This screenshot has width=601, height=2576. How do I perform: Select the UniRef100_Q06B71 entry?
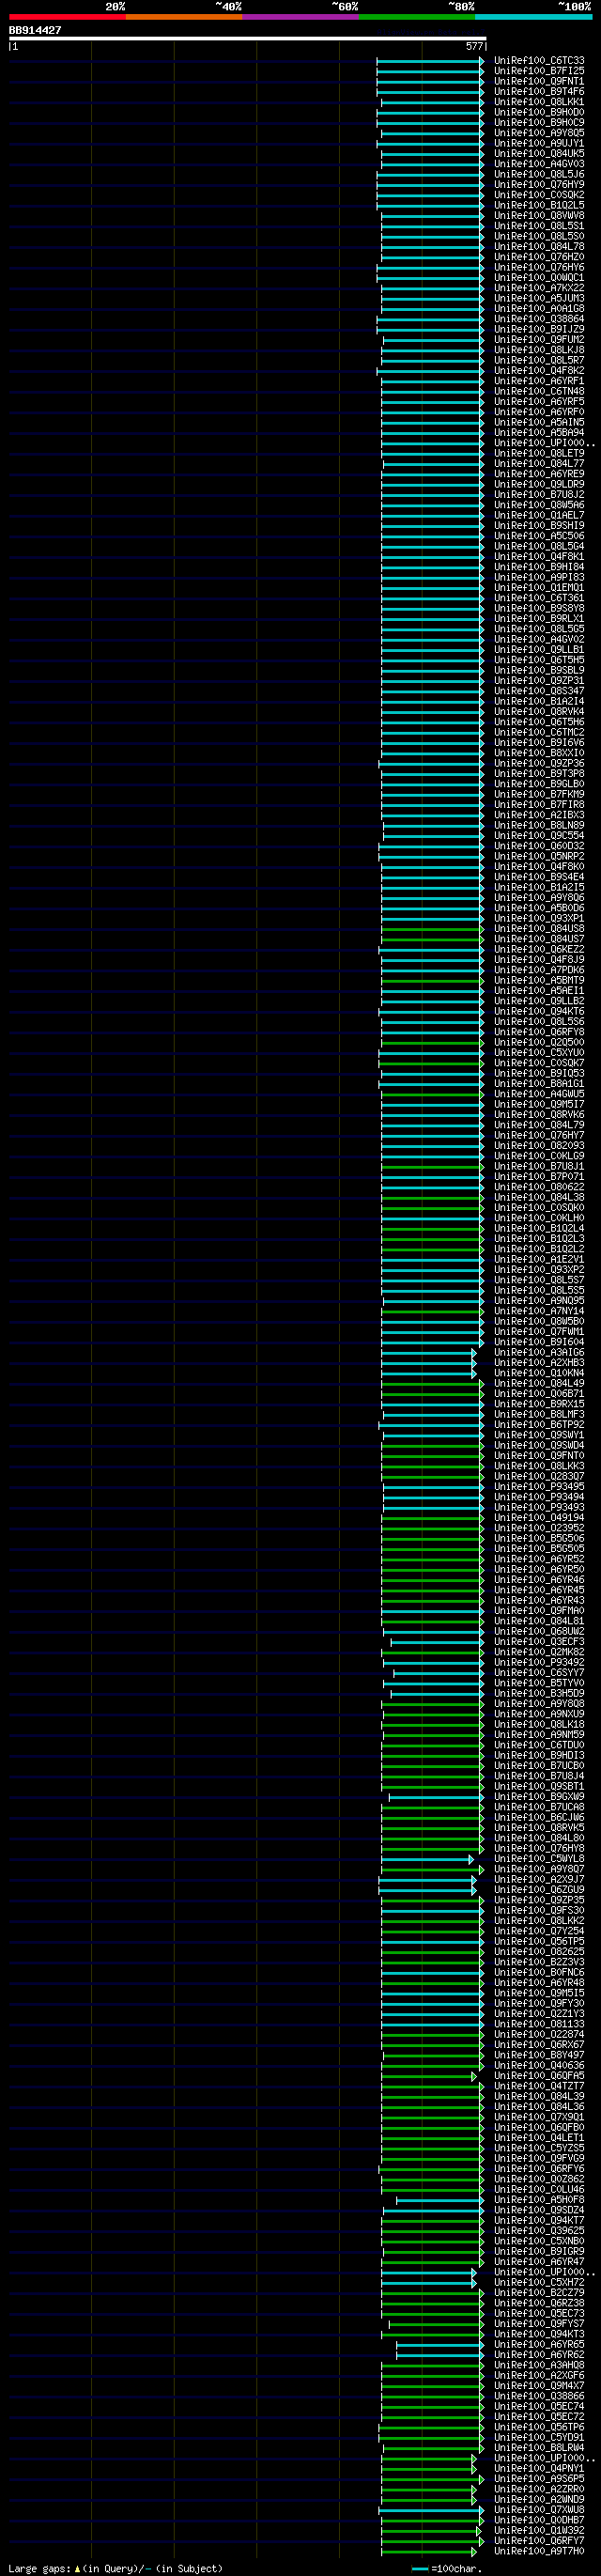(539, 1394)
